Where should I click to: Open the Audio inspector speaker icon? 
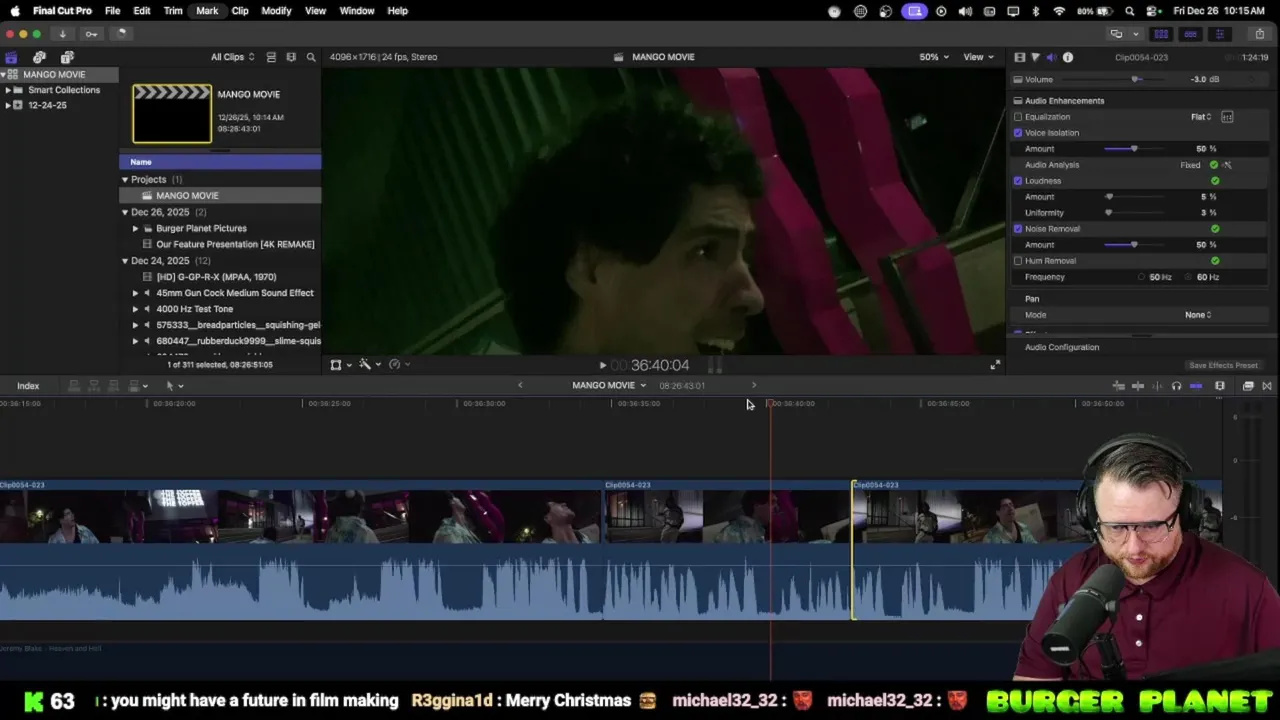tap(1051, 57)
